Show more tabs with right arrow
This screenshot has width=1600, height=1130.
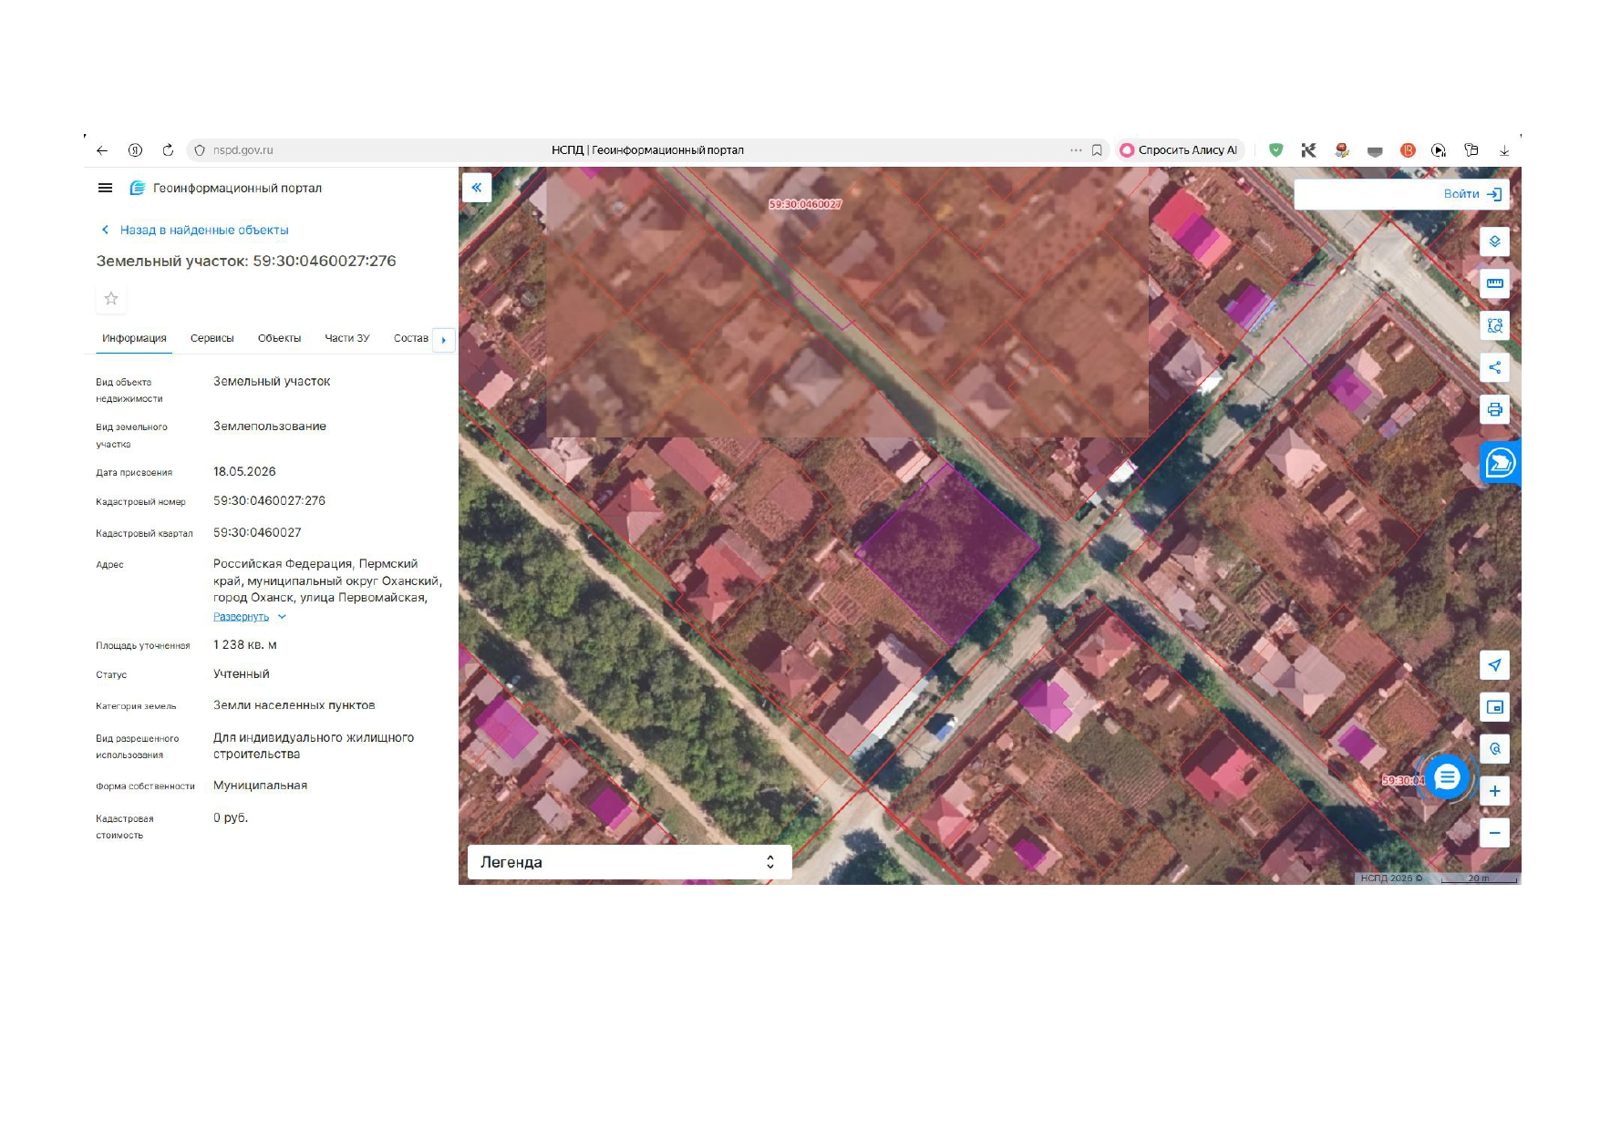pos(443,340)
